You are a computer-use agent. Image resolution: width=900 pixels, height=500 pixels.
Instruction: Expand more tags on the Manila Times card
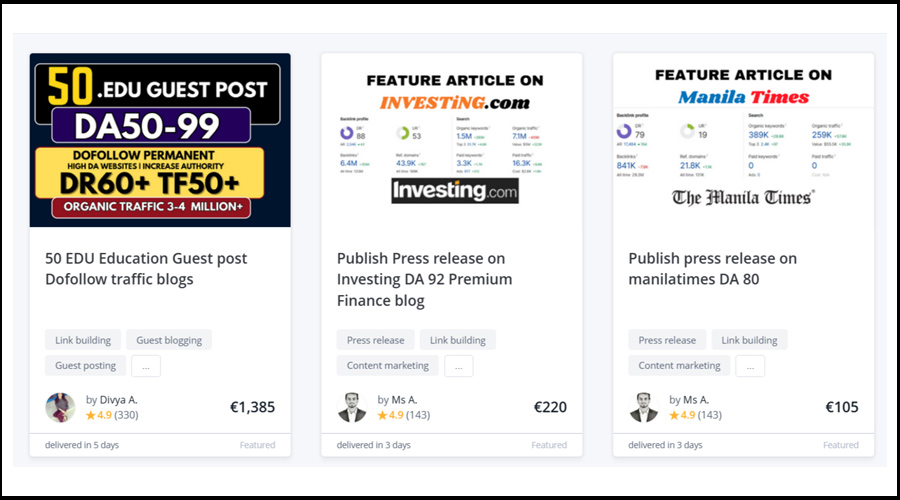click(750, 366)
